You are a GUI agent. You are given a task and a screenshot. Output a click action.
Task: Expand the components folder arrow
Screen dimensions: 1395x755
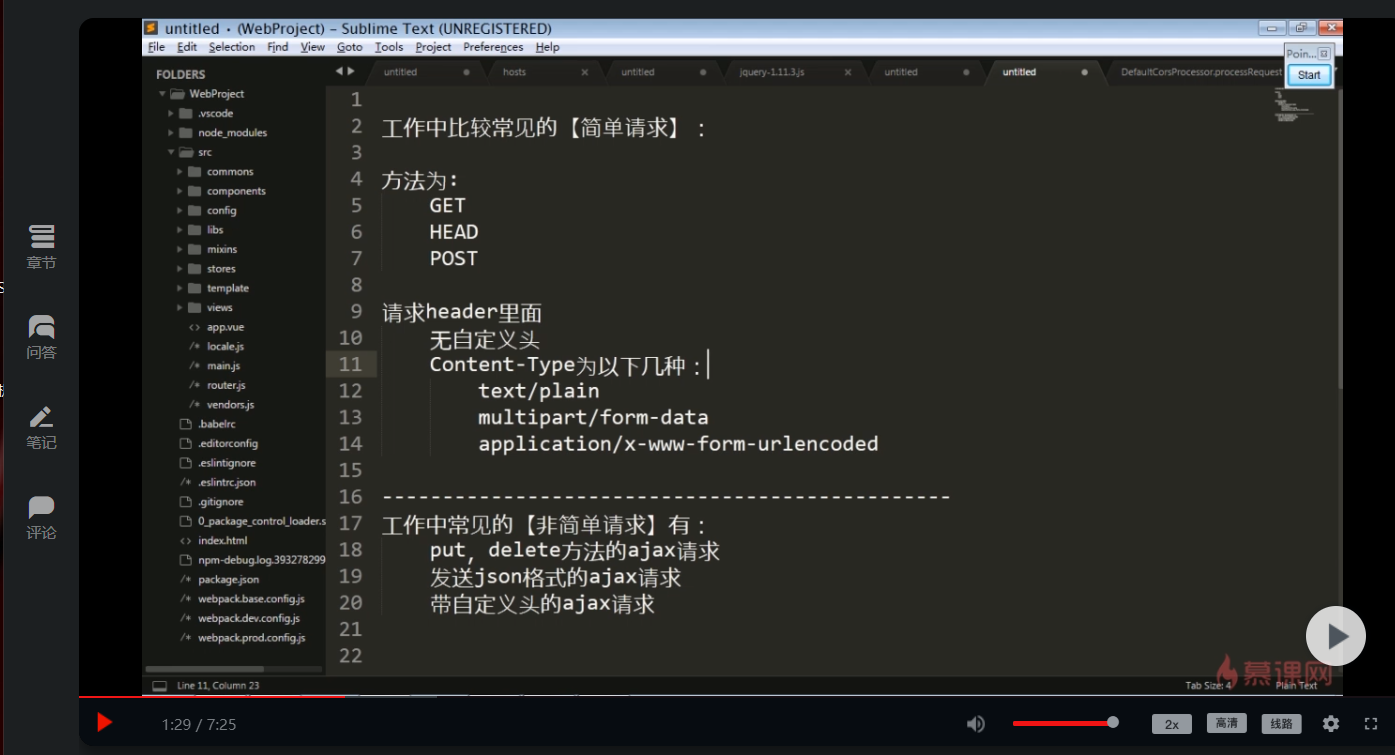180,191
